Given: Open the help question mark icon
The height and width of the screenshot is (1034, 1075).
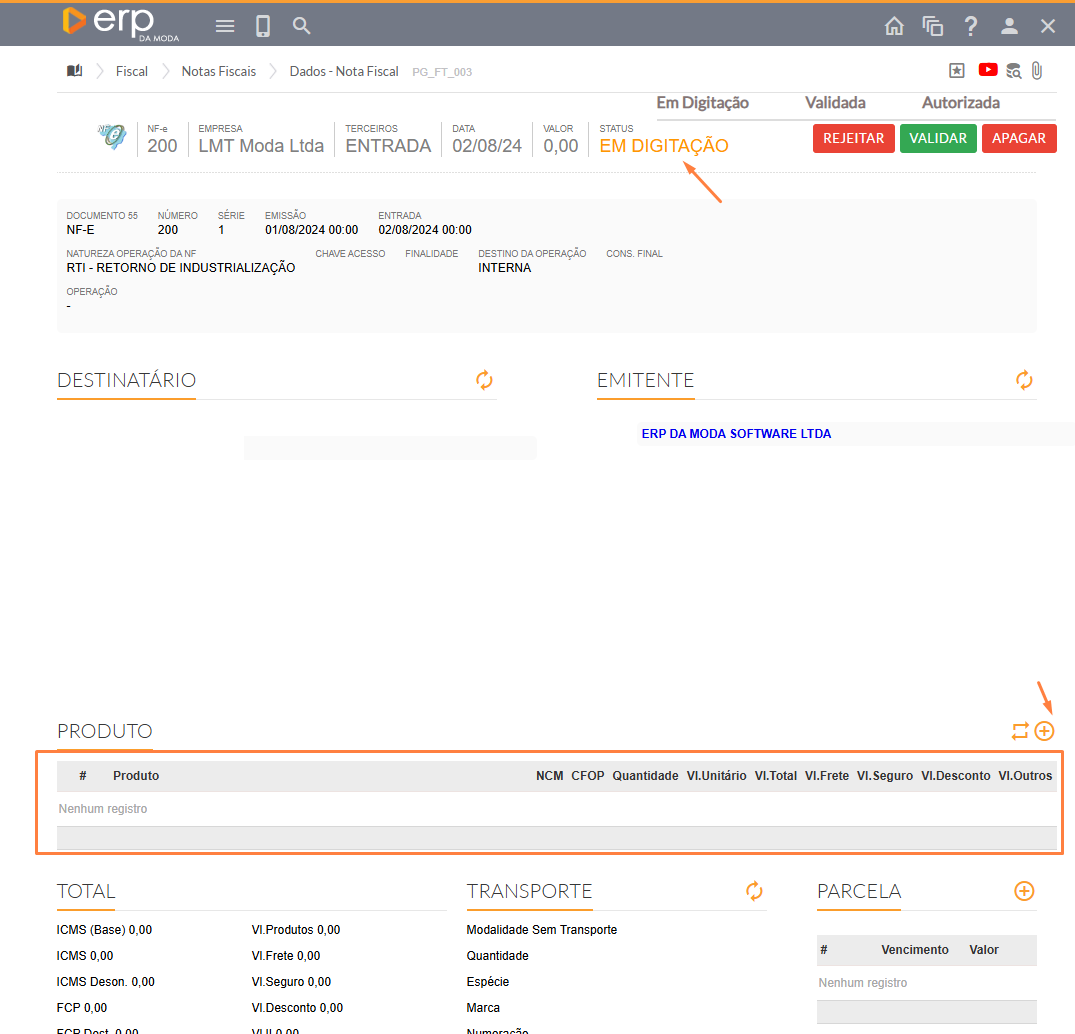Looking at the screenshot, I should [970, 26].
